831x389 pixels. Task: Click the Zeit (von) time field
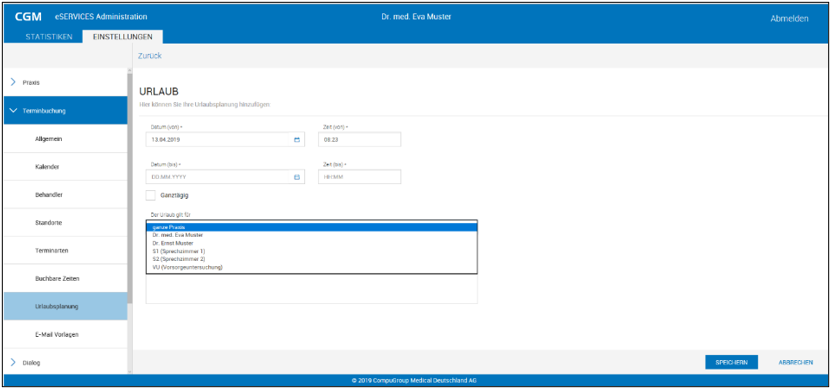[359, 139]
